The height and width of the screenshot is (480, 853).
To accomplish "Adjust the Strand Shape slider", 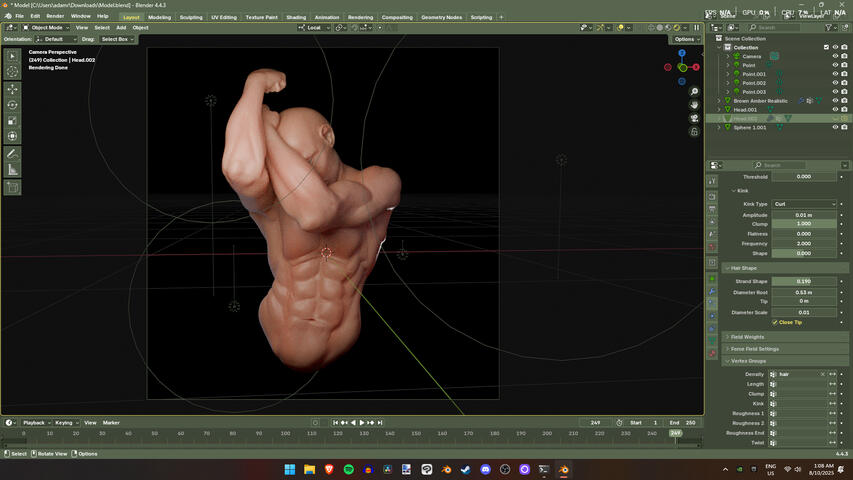I will point(804,281).
